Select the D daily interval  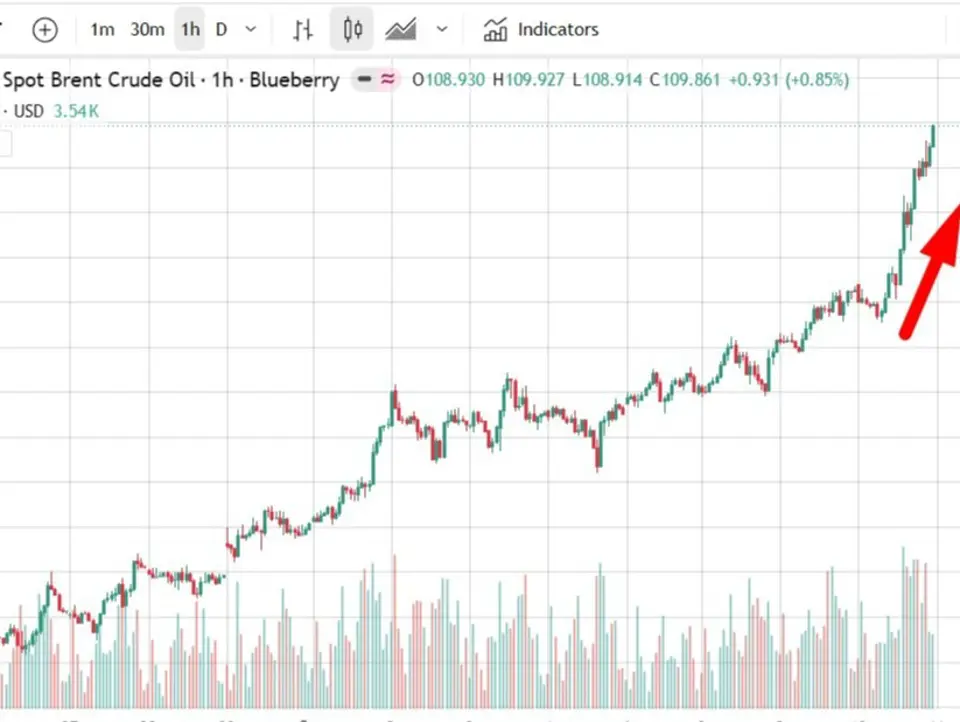pos(221,29)
